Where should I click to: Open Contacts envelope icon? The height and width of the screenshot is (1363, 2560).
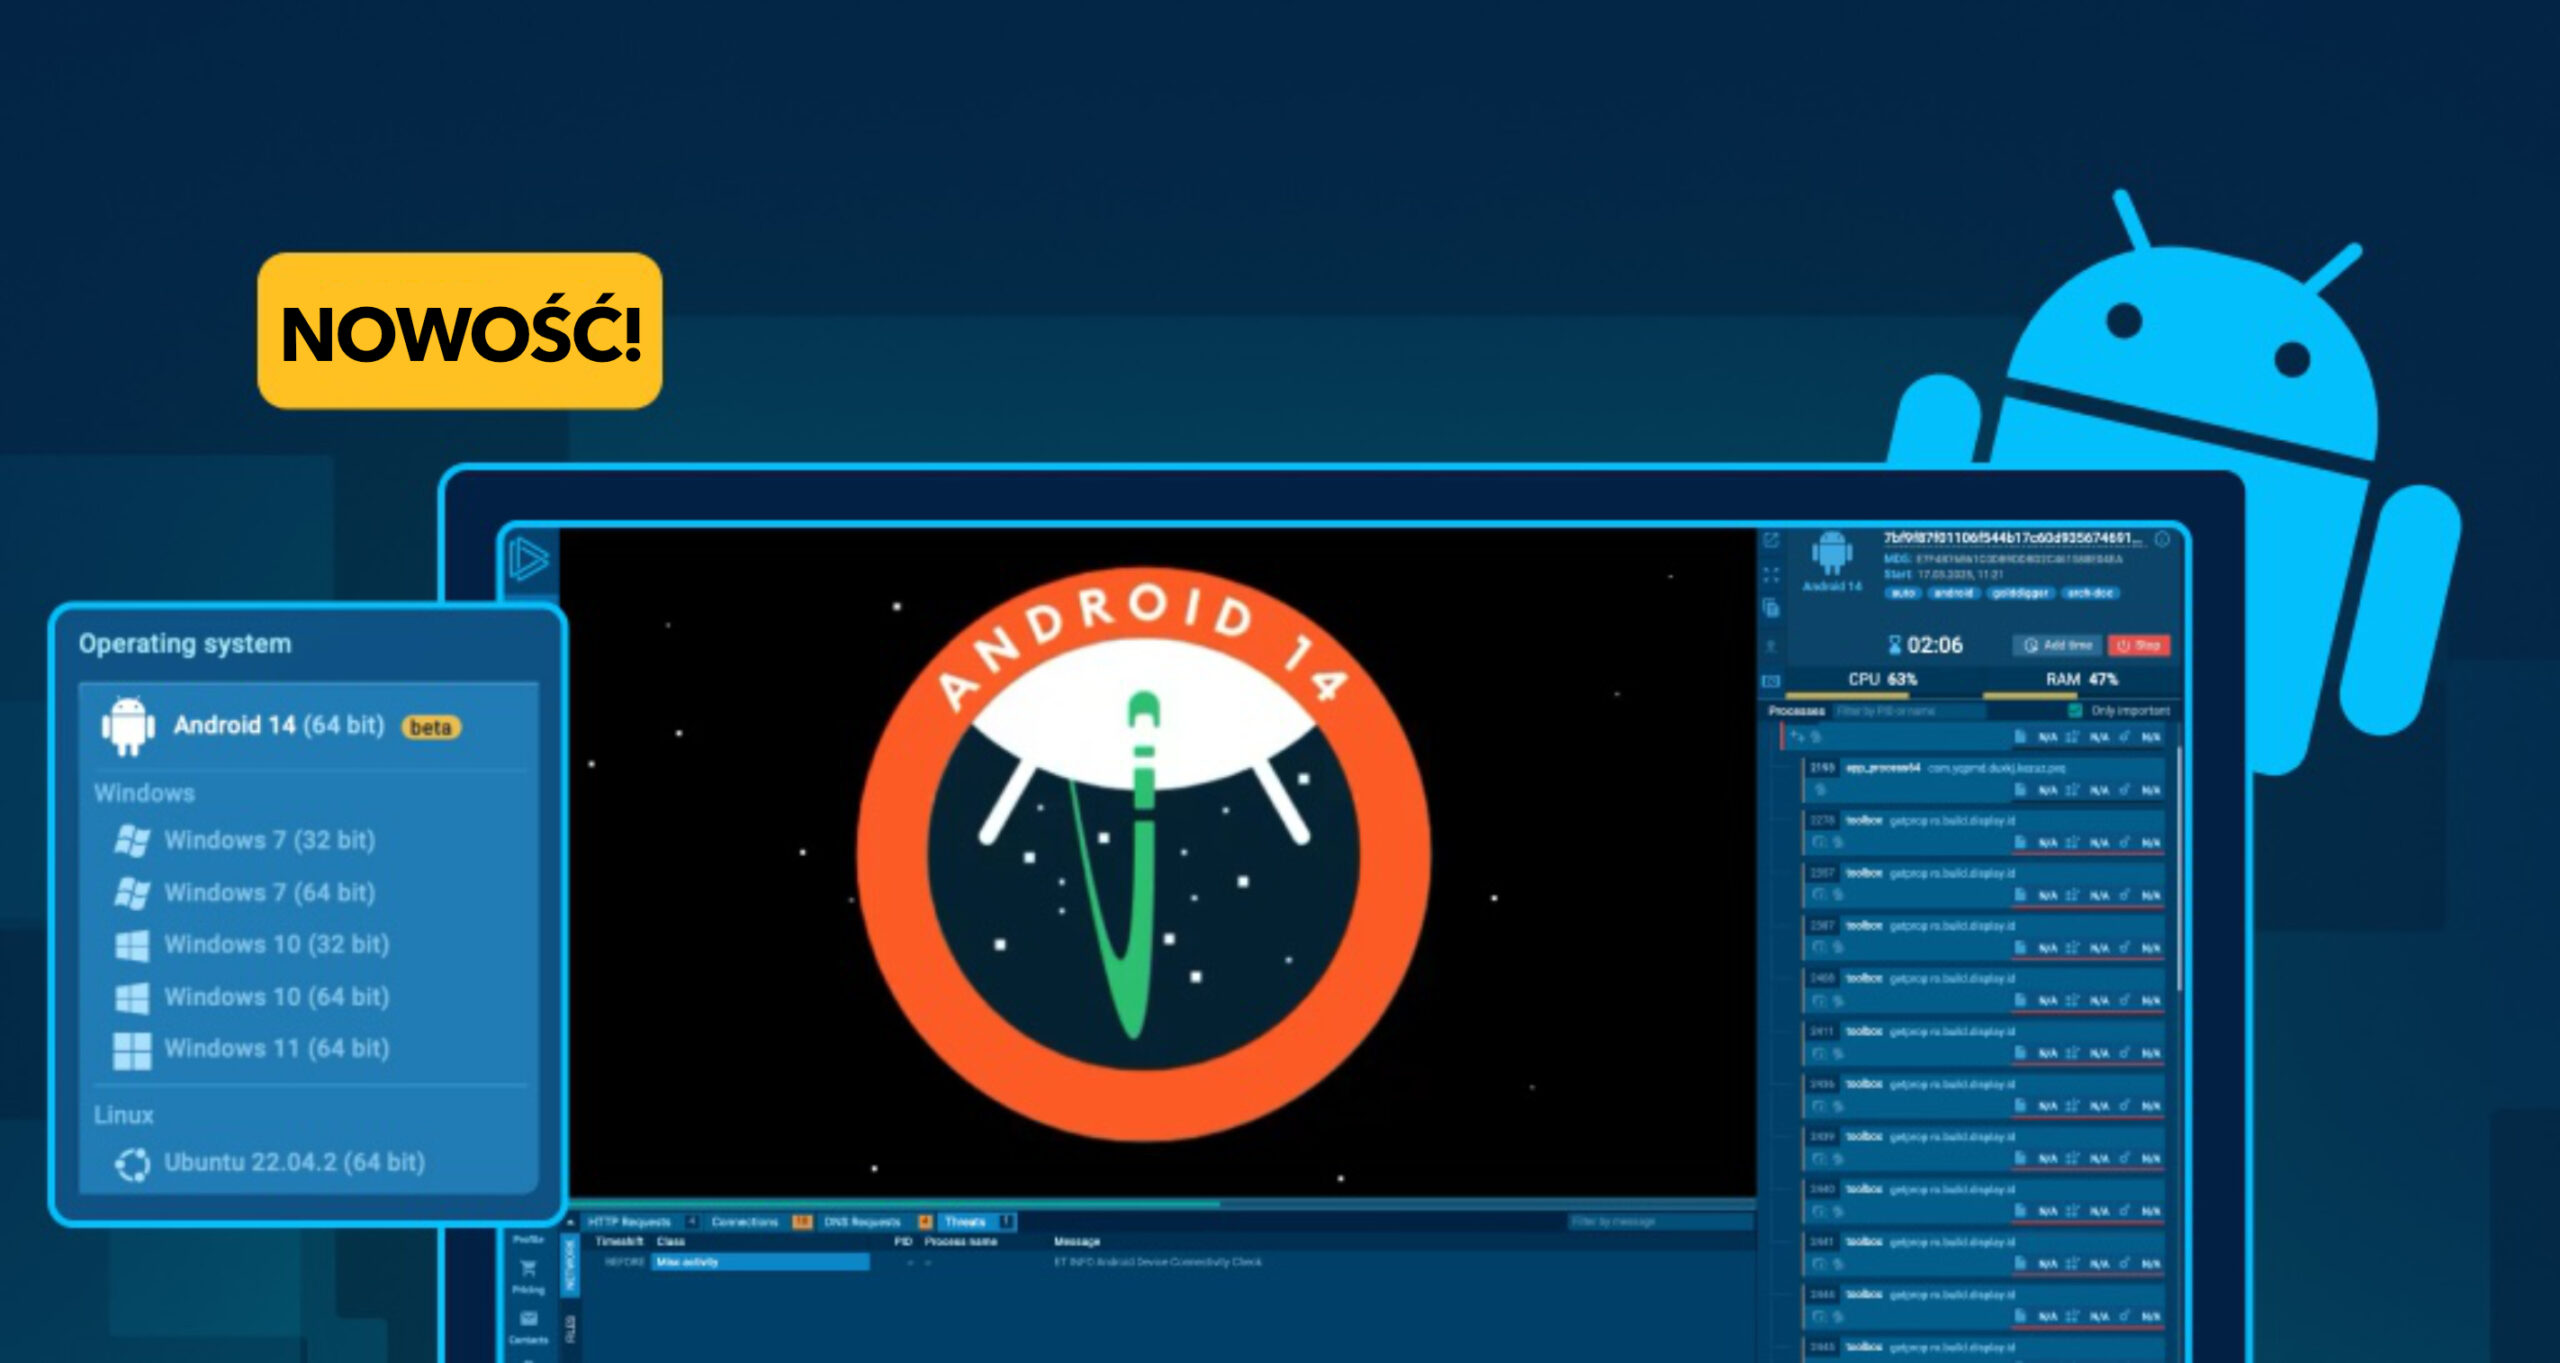tap(529, 1319)
